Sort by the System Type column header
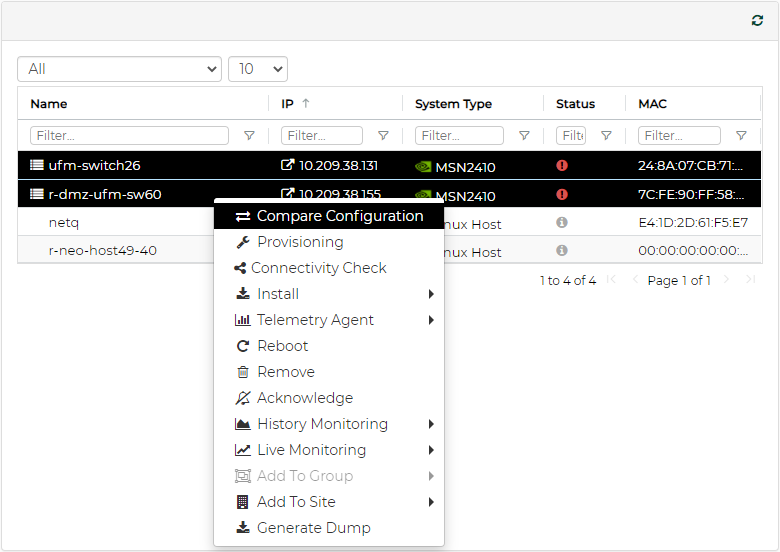 [453, 104]
